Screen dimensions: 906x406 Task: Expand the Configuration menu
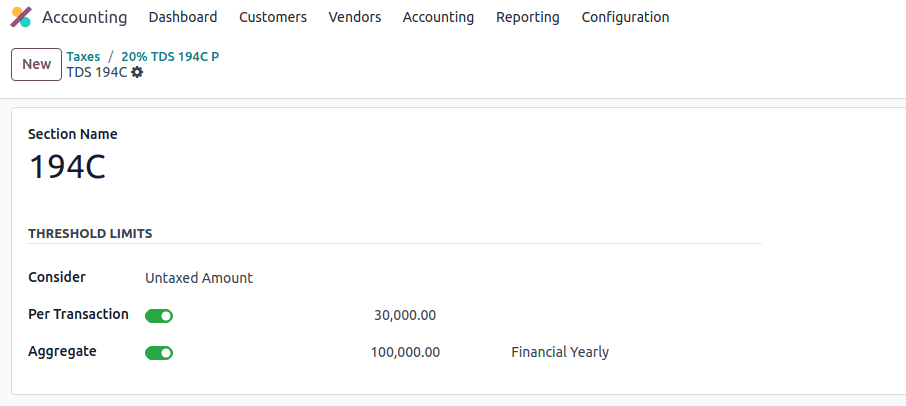click(x=625, y=17)
